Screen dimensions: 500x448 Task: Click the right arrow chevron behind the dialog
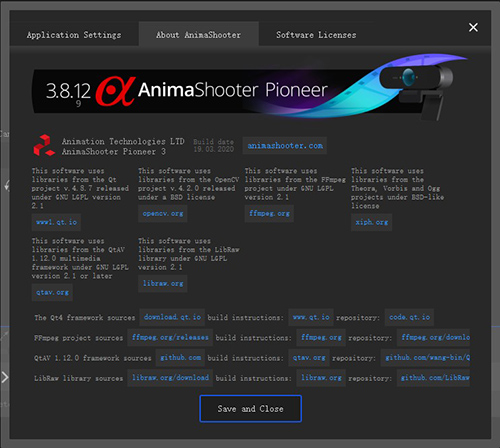click(5, 377)
